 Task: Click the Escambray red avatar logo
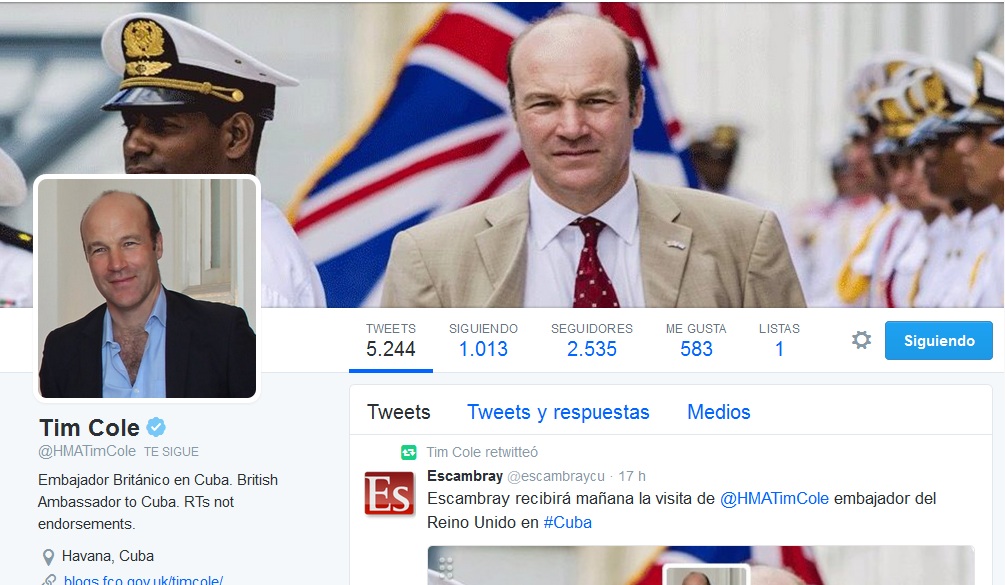(x=389, y=493)
